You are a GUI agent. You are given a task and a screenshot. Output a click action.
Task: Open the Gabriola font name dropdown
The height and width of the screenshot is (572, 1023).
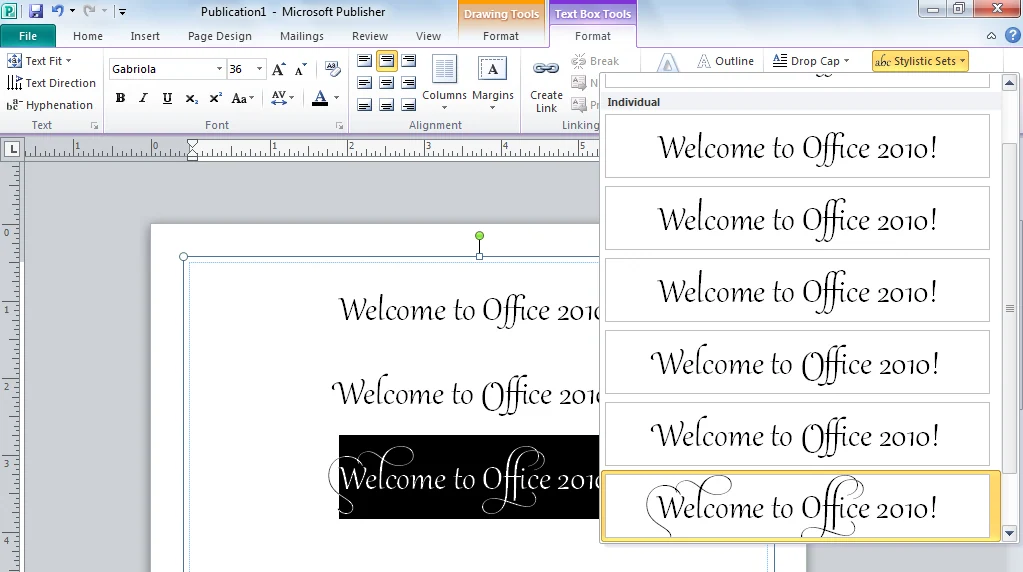[x=219, y=68]
